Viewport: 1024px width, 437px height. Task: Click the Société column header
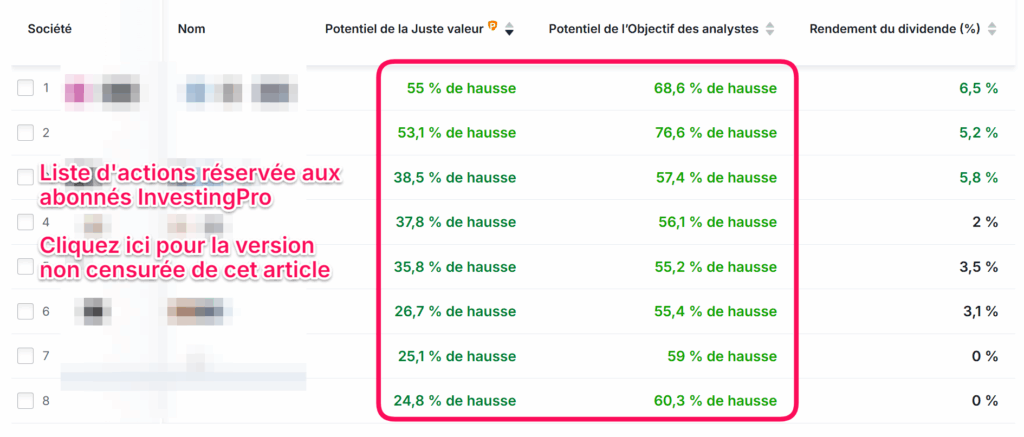pyautogui.click(x=50, y=29)
